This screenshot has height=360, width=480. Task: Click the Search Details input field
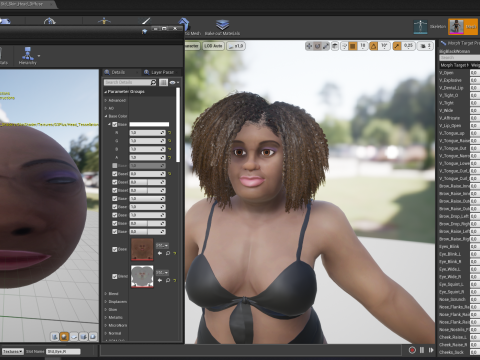(x=130, y=82)
